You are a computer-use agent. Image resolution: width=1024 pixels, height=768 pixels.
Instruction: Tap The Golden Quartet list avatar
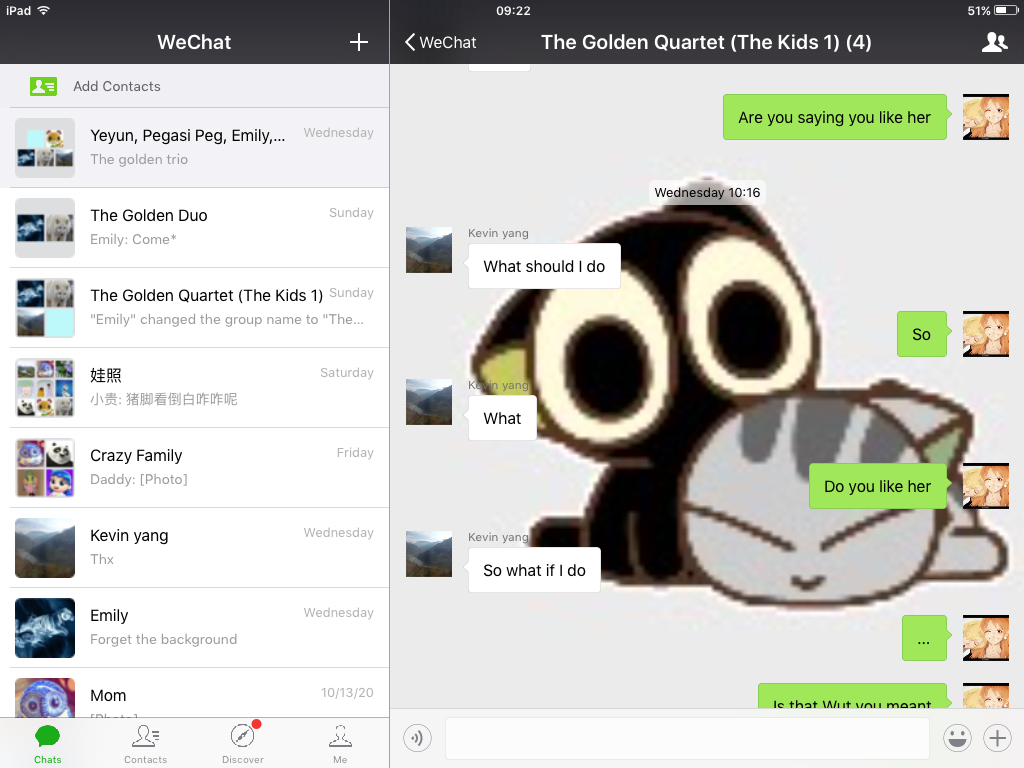point(45,308)
